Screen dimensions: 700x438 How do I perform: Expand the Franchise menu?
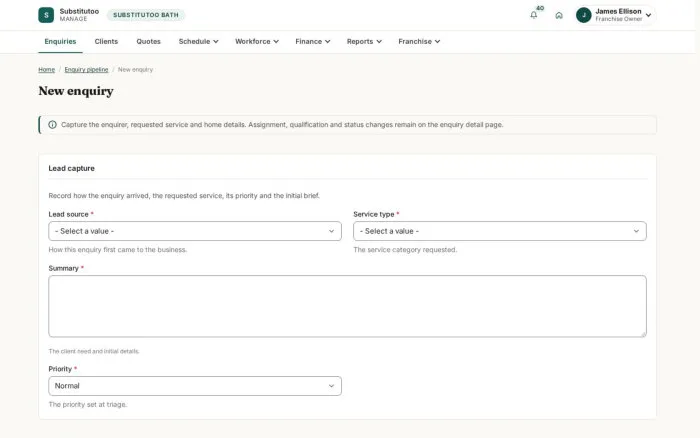click(x=419, y=42)
